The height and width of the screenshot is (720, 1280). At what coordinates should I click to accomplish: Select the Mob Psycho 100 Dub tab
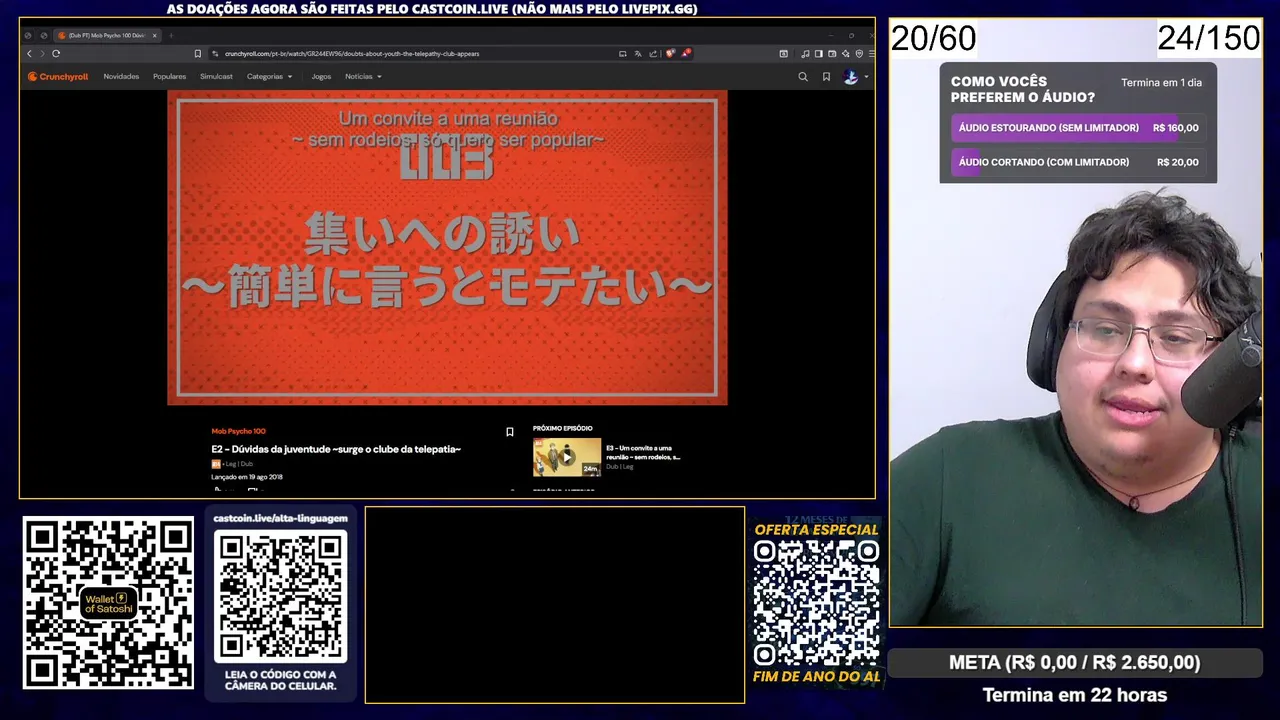point(105,35)
